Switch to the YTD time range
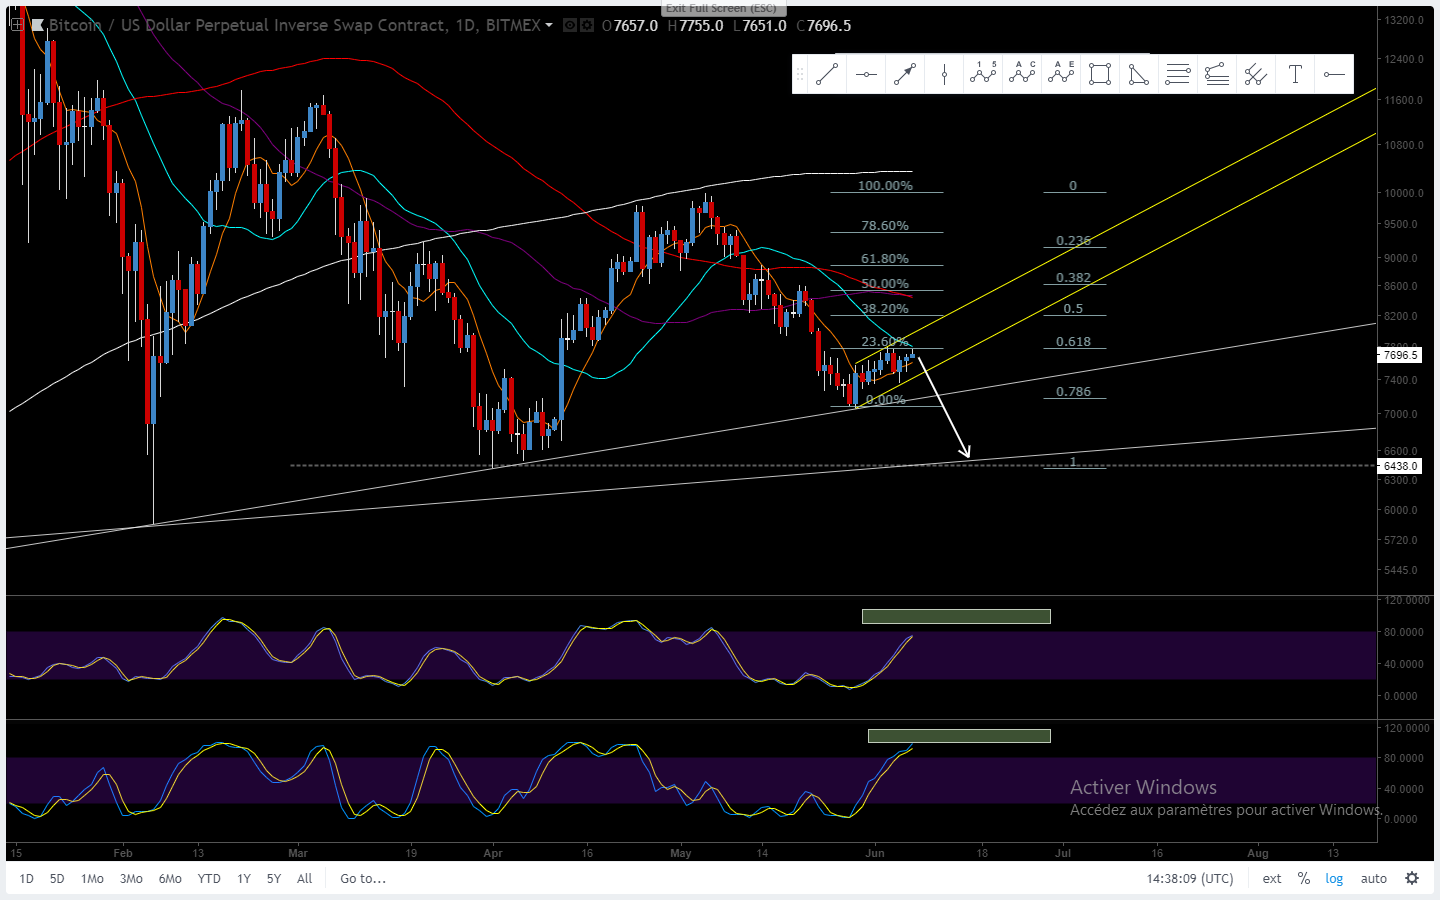 click(209, 879)
